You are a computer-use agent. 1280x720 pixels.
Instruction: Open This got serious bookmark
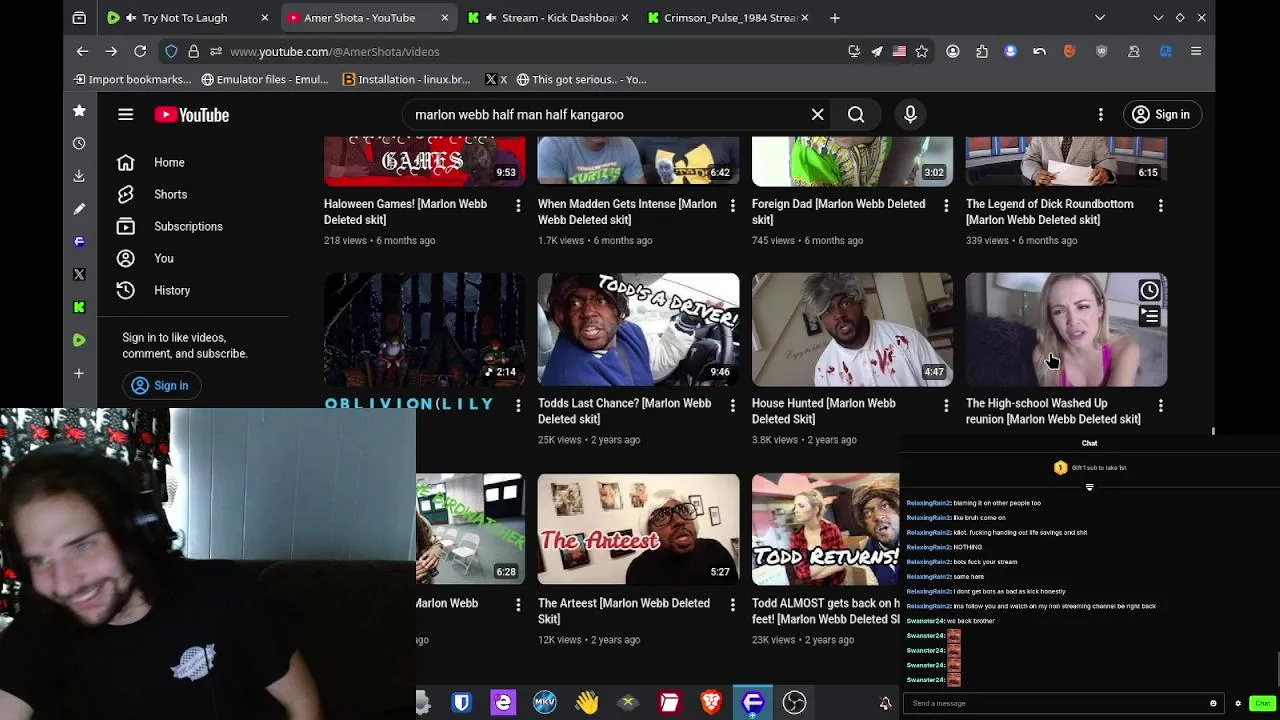pos(581,79)
